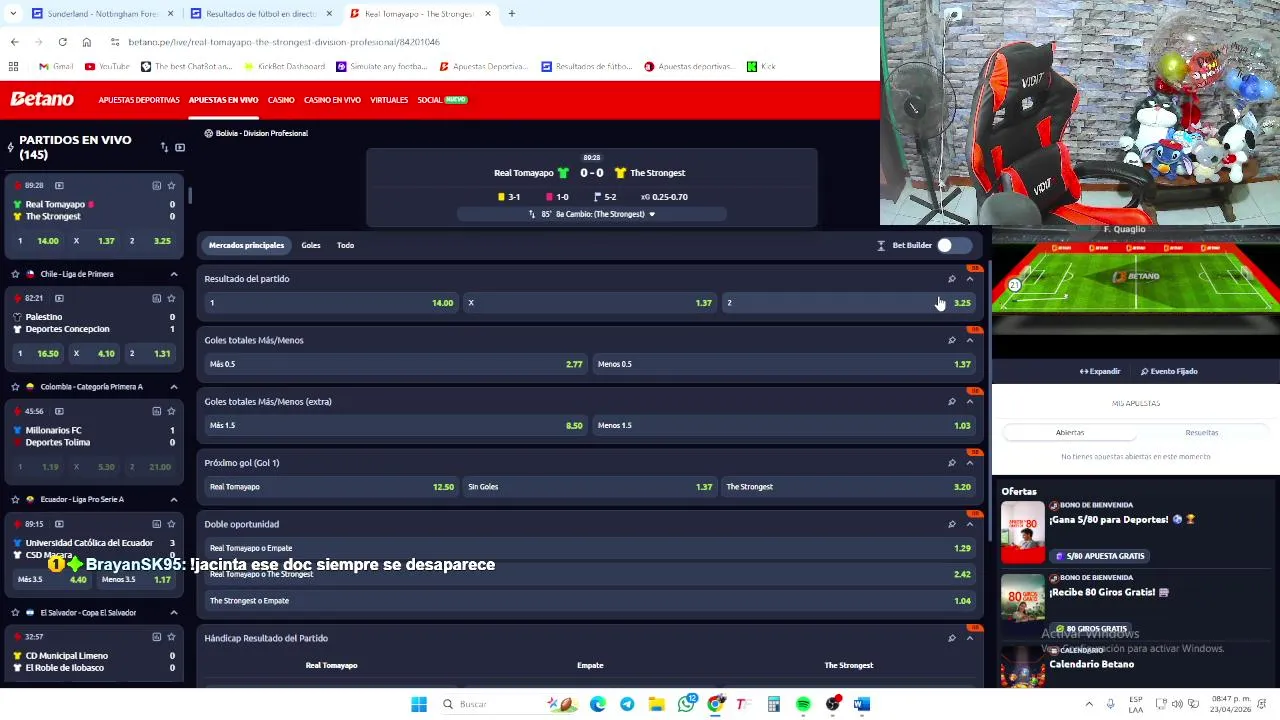This screenshot has width=1280, height=720.
Task: Toggle the Bet Builder switch
Action: pyautogui.click(x=954, y=245)
